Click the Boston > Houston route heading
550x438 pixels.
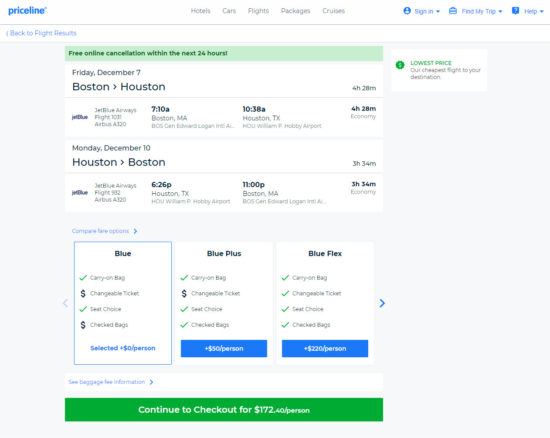tap(119, 87)
